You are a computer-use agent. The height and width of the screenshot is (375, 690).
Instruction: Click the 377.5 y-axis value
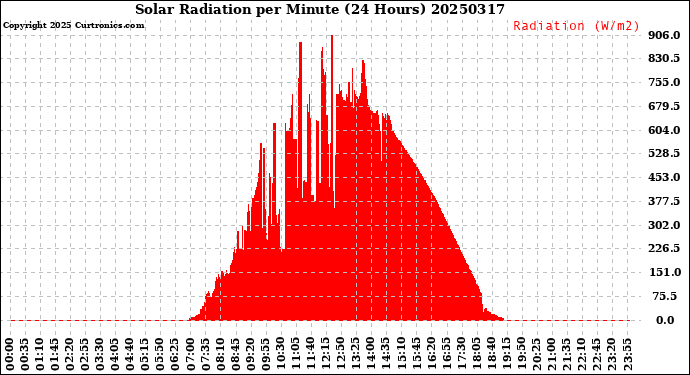click(x=664, y=201)
